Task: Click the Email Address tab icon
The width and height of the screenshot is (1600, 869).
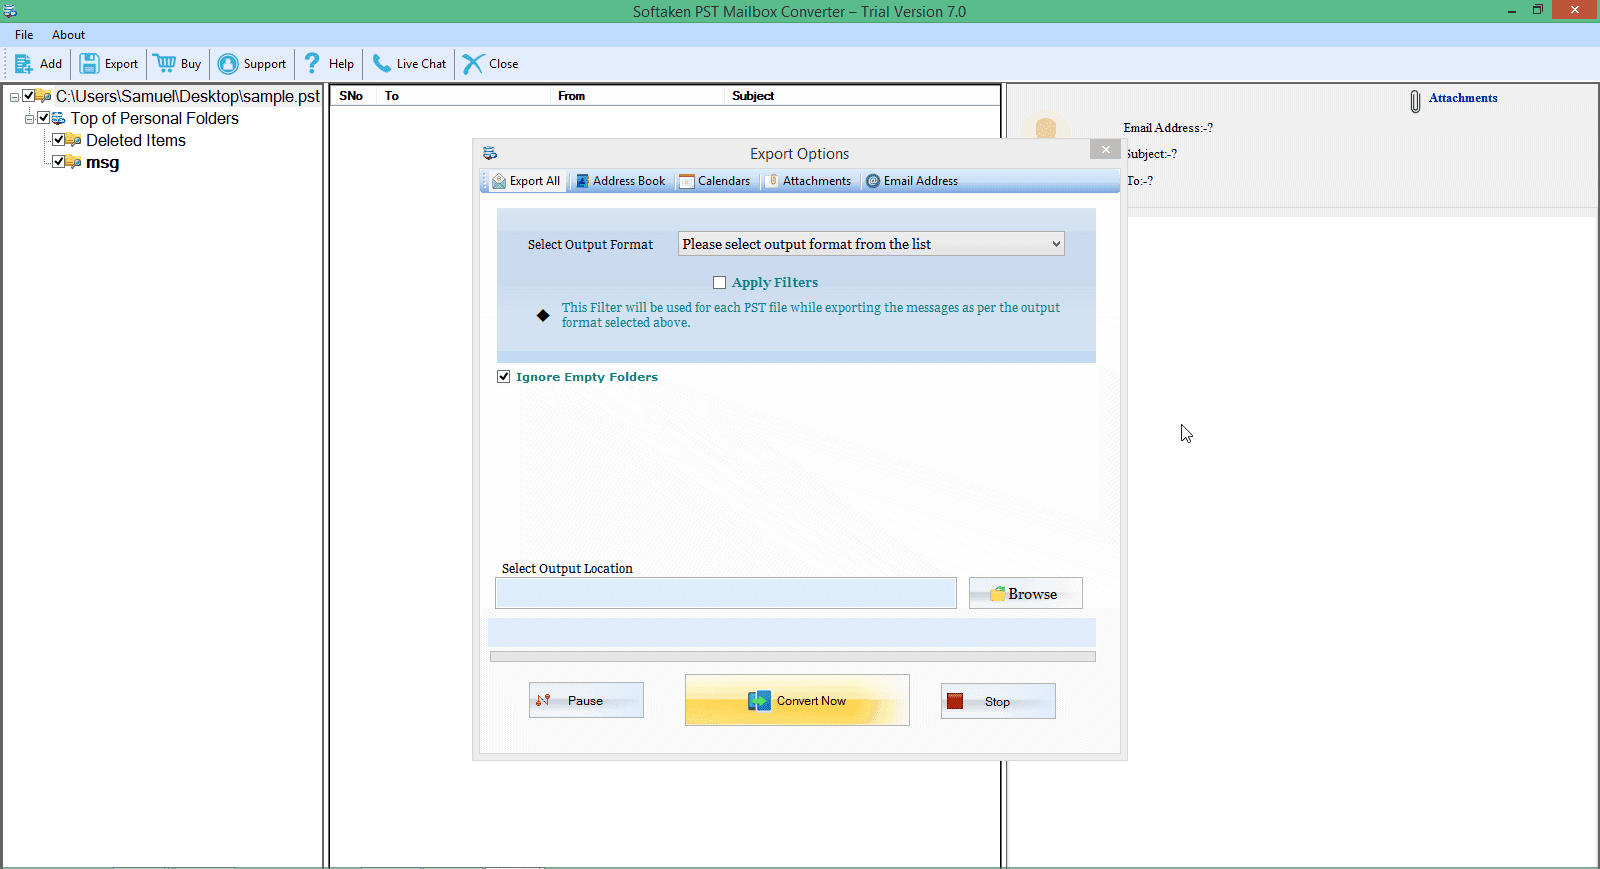Action: [873, 181]
